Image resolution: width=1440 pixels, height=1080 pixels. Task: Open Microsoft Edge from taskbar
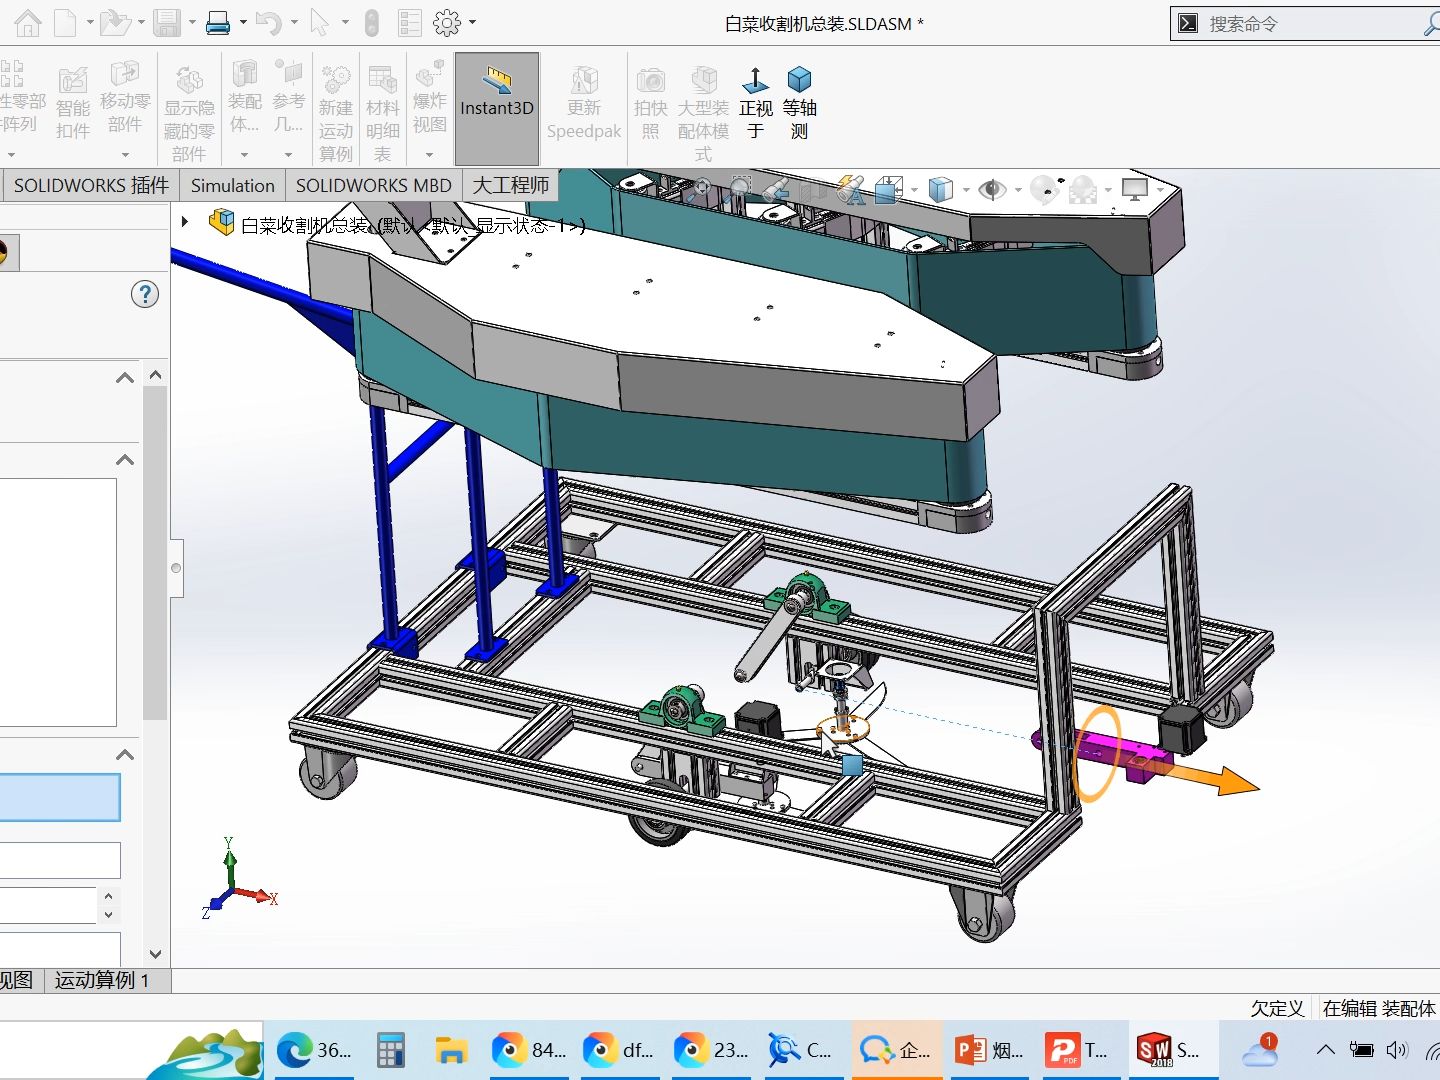click(x=314, y=1050)
